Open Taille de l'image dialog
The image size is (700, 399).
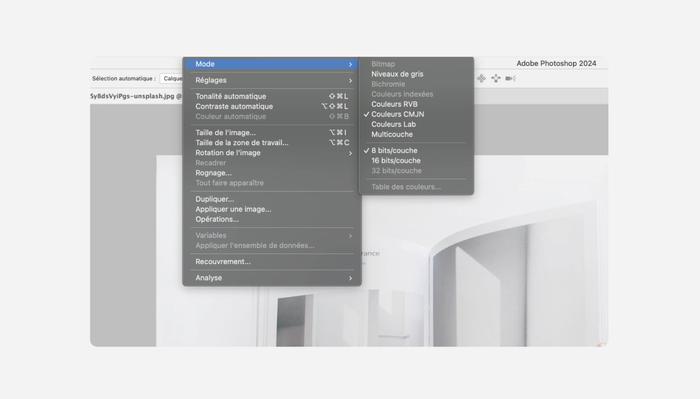tap(271, 133)
